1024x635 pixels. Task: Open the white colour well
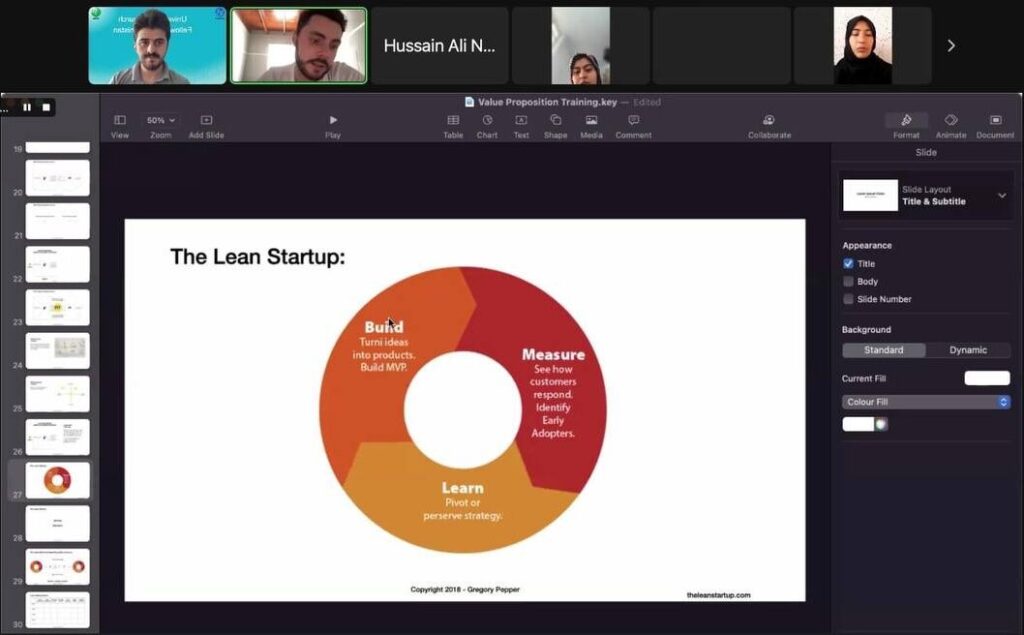(x=858, y=424)
